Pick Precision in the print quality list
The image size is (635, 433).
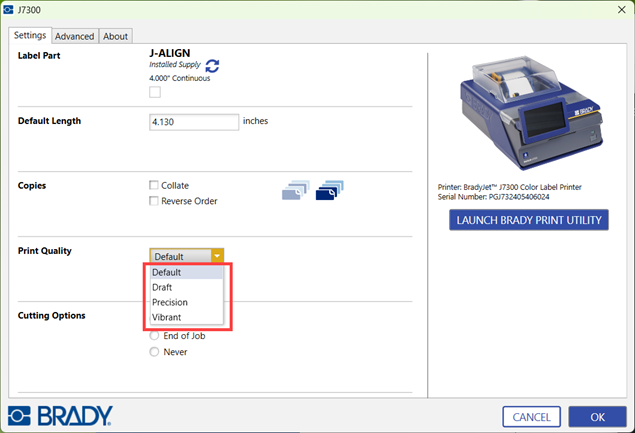(169, 302)
